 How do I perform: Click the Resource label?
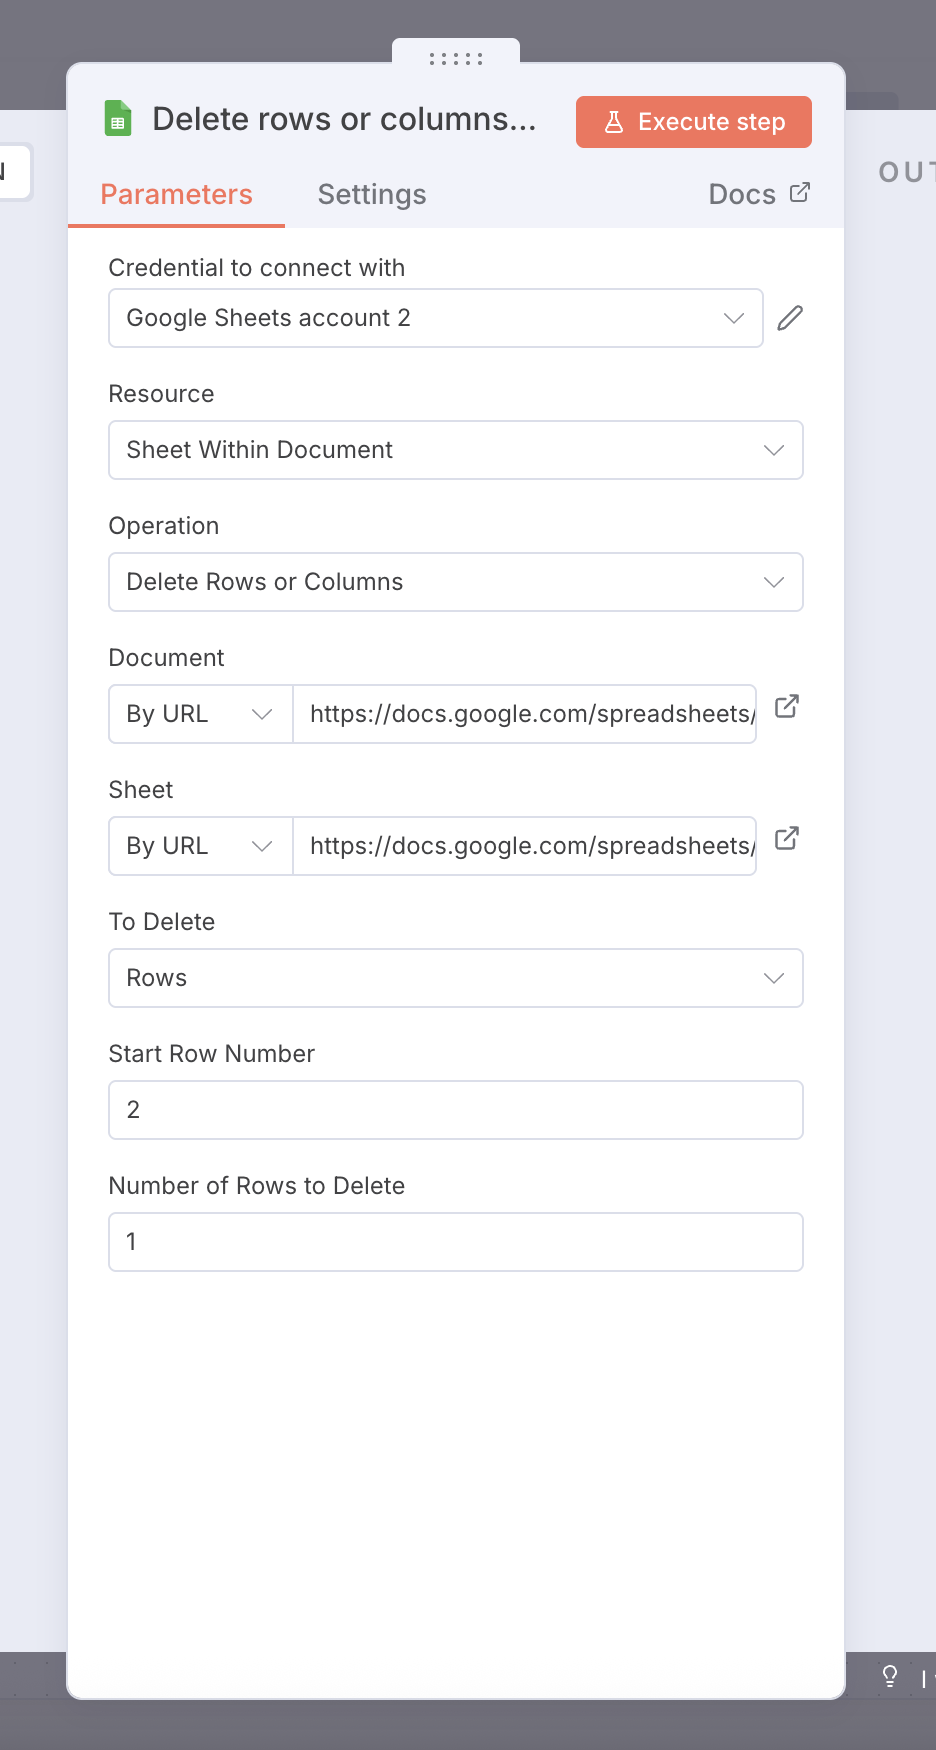pyautogui.click(x=162, y=394)
